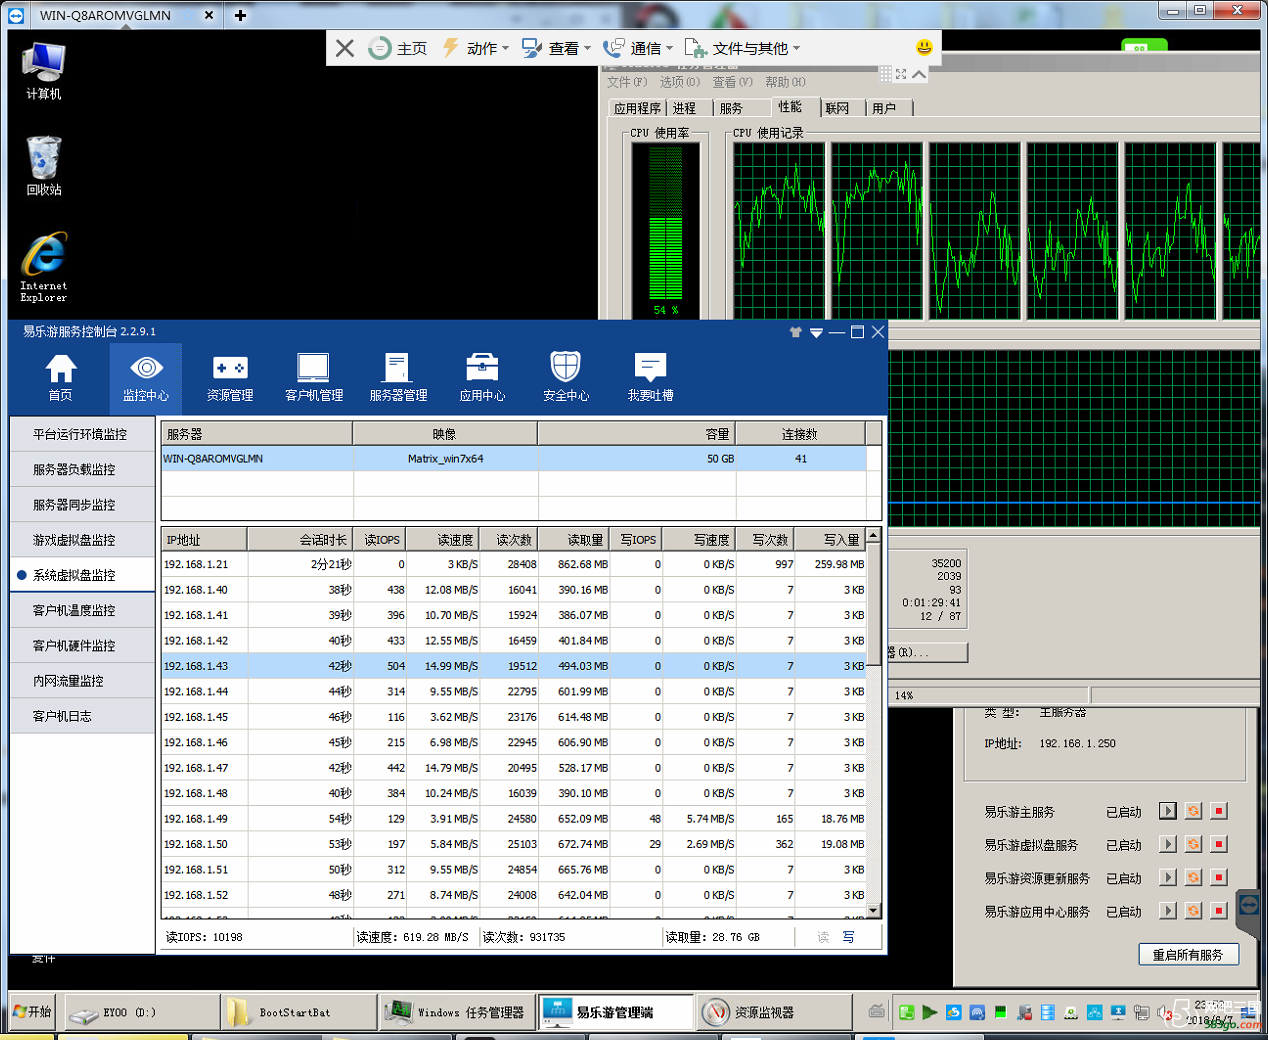
Task: Select the 监控中心 eye icon
Action: [x=146, y=378]
